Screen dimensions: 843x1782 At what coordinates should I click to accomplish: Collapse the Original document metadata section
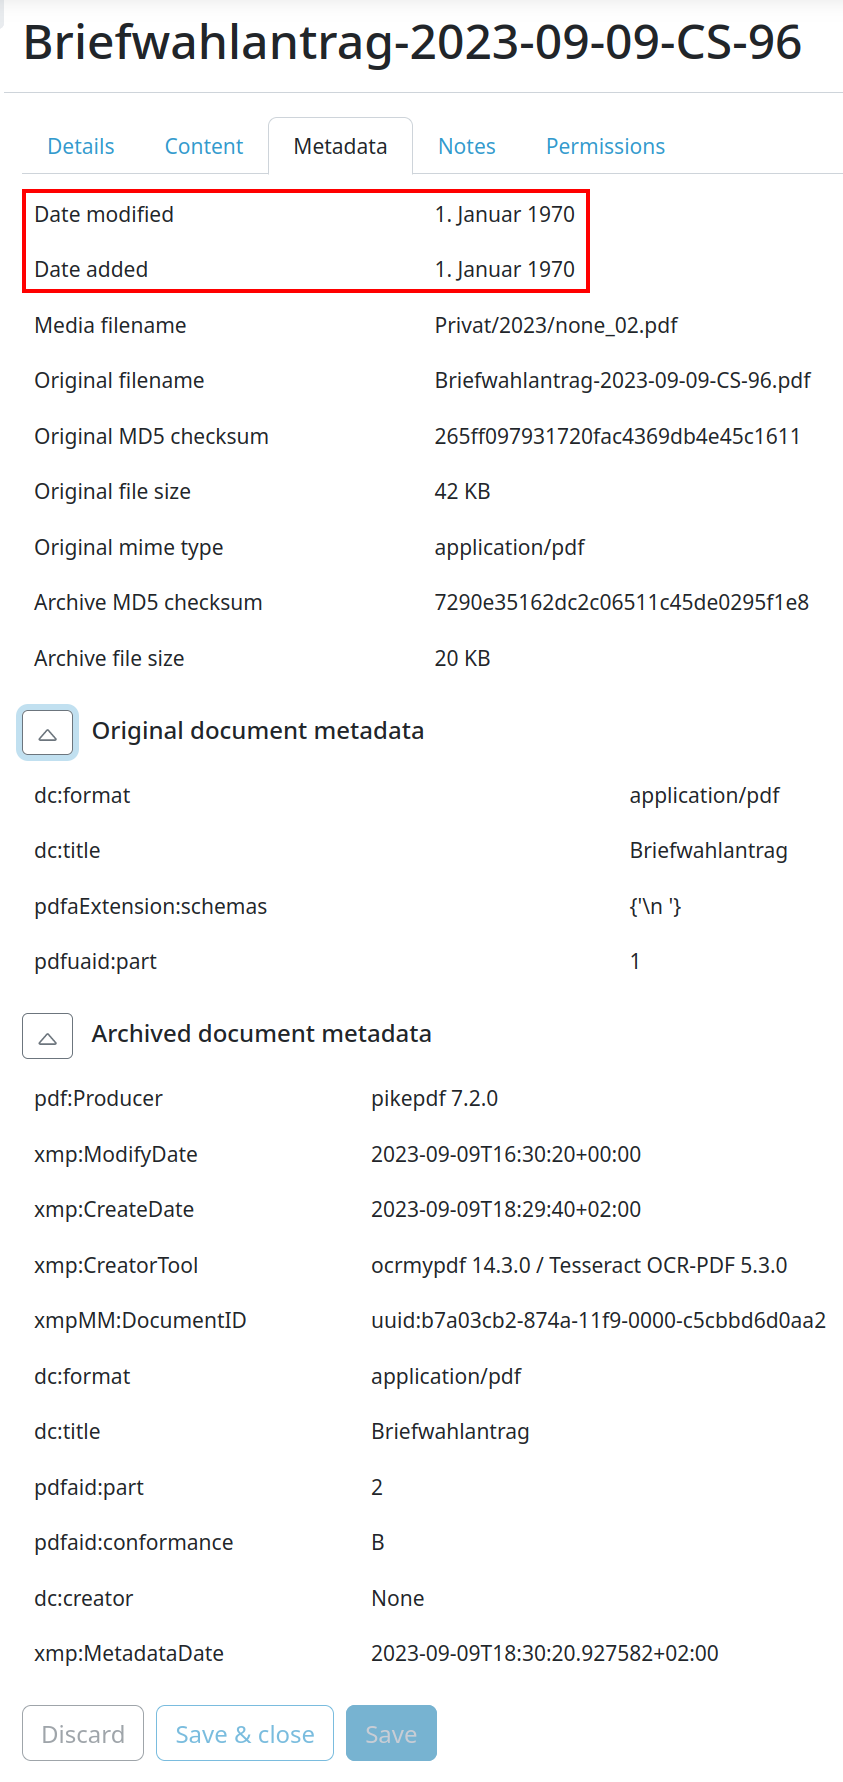click(x=47, y=732)
